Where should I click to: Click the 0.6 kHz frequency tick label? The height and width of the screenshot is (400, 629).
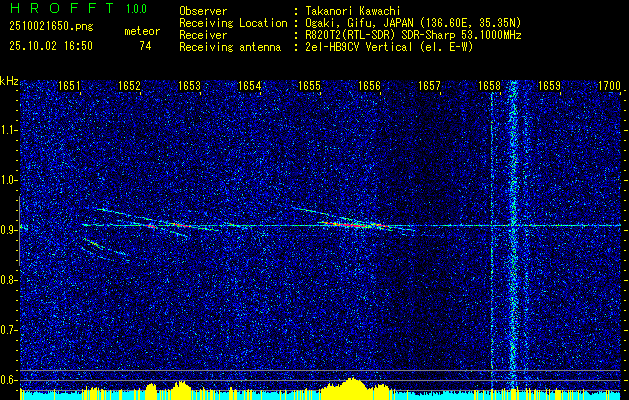click(9, 380)
